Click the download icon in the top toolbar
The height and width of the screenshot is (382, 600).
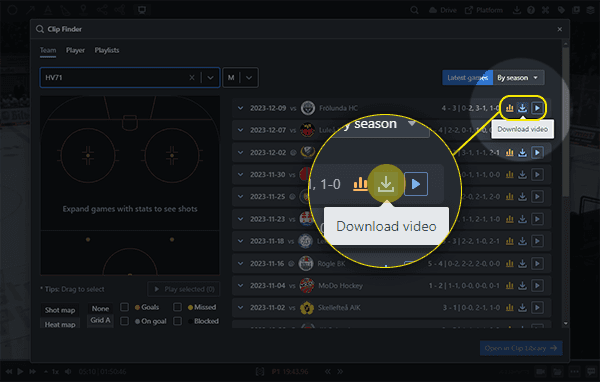pos(517,10)
